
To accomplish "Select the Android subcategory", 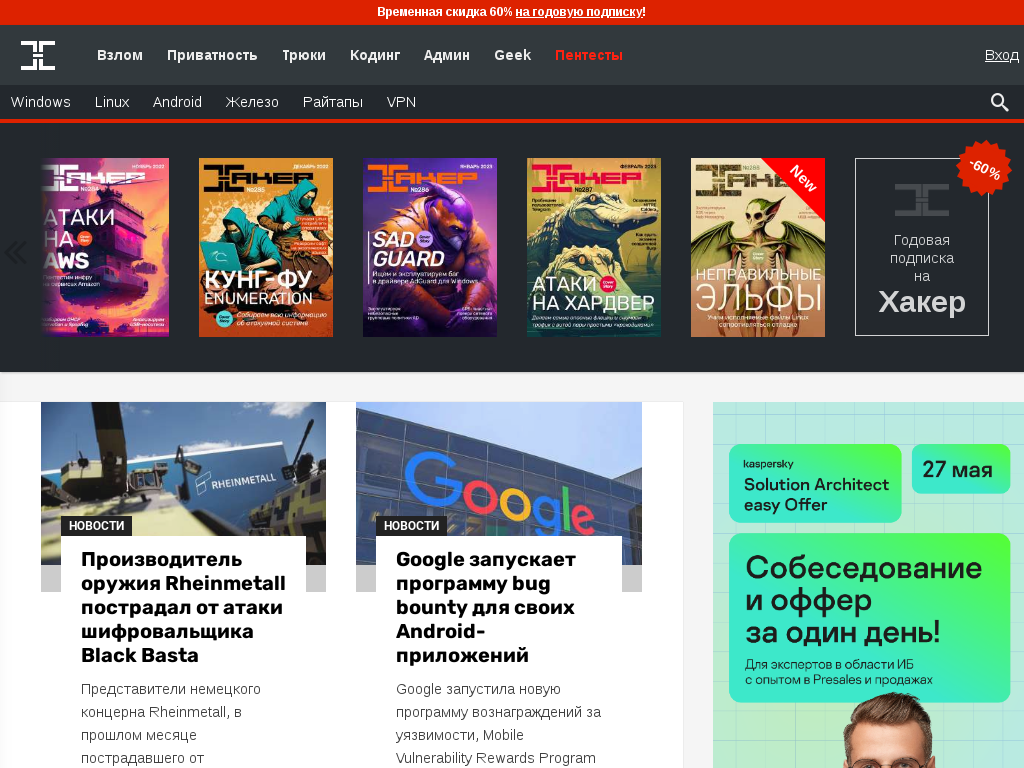I will pos(177,102).
